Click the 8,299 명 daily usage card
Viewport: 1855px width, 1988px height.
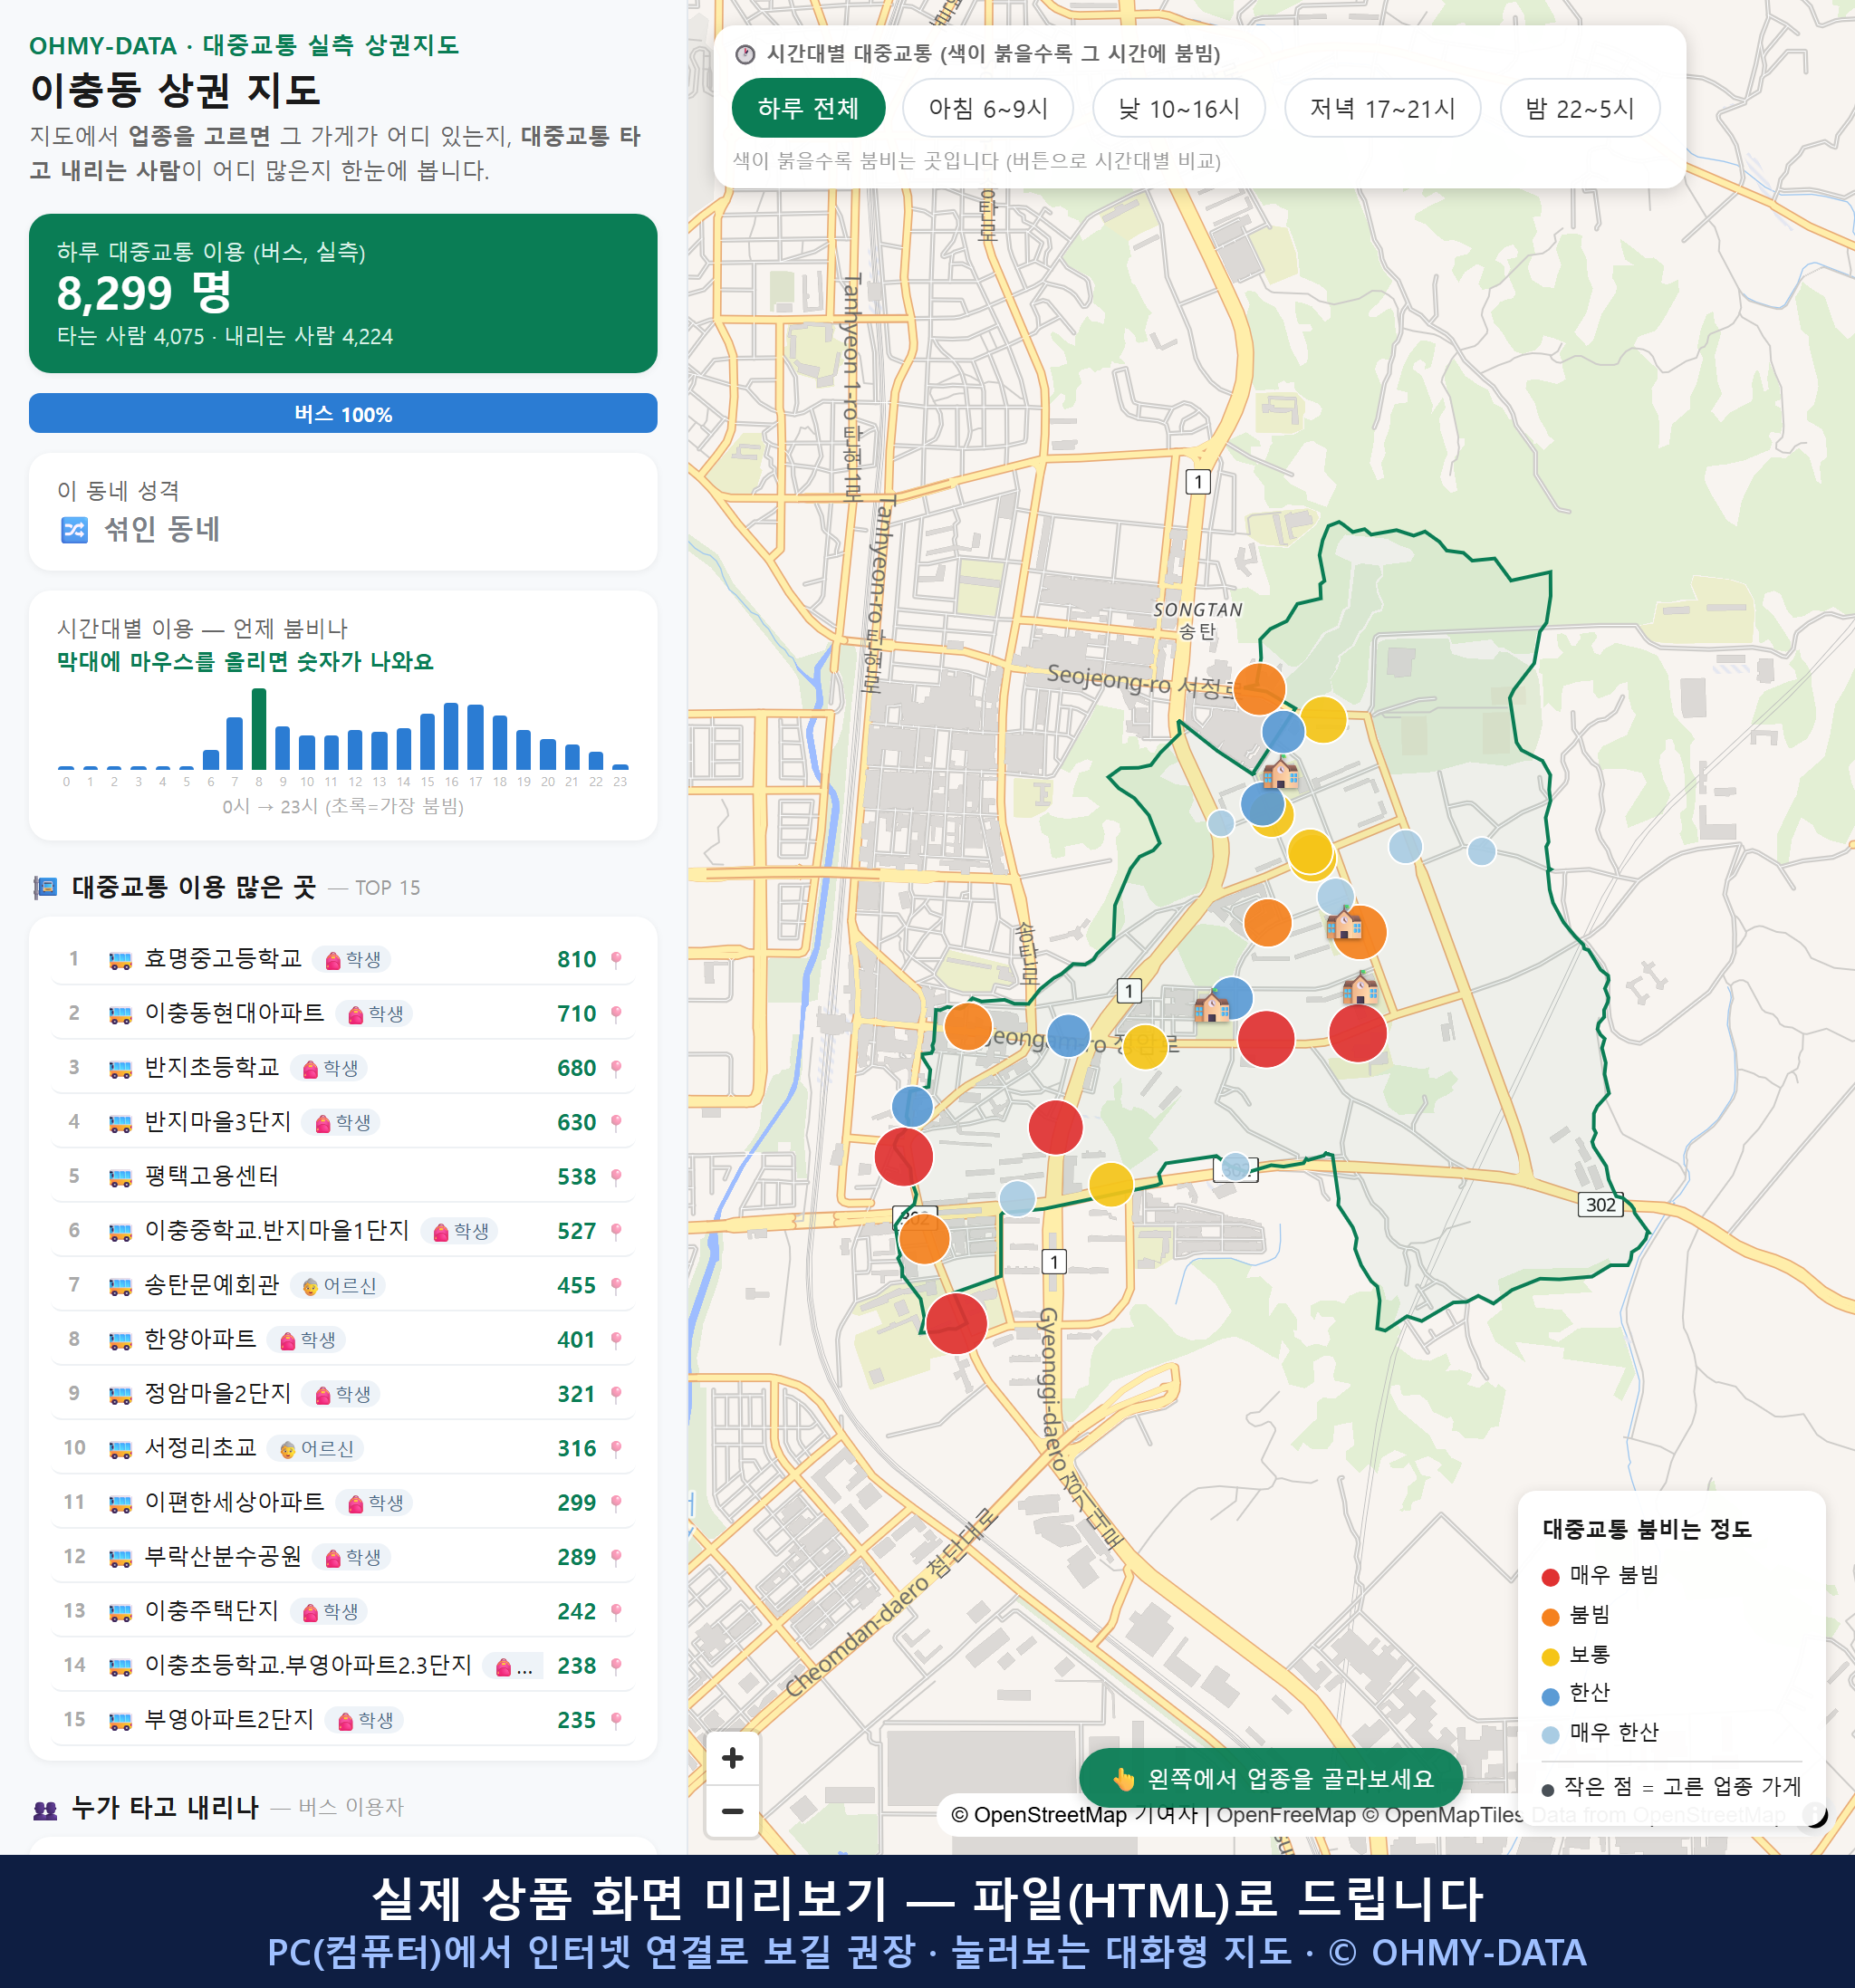(x=343, y=293)
